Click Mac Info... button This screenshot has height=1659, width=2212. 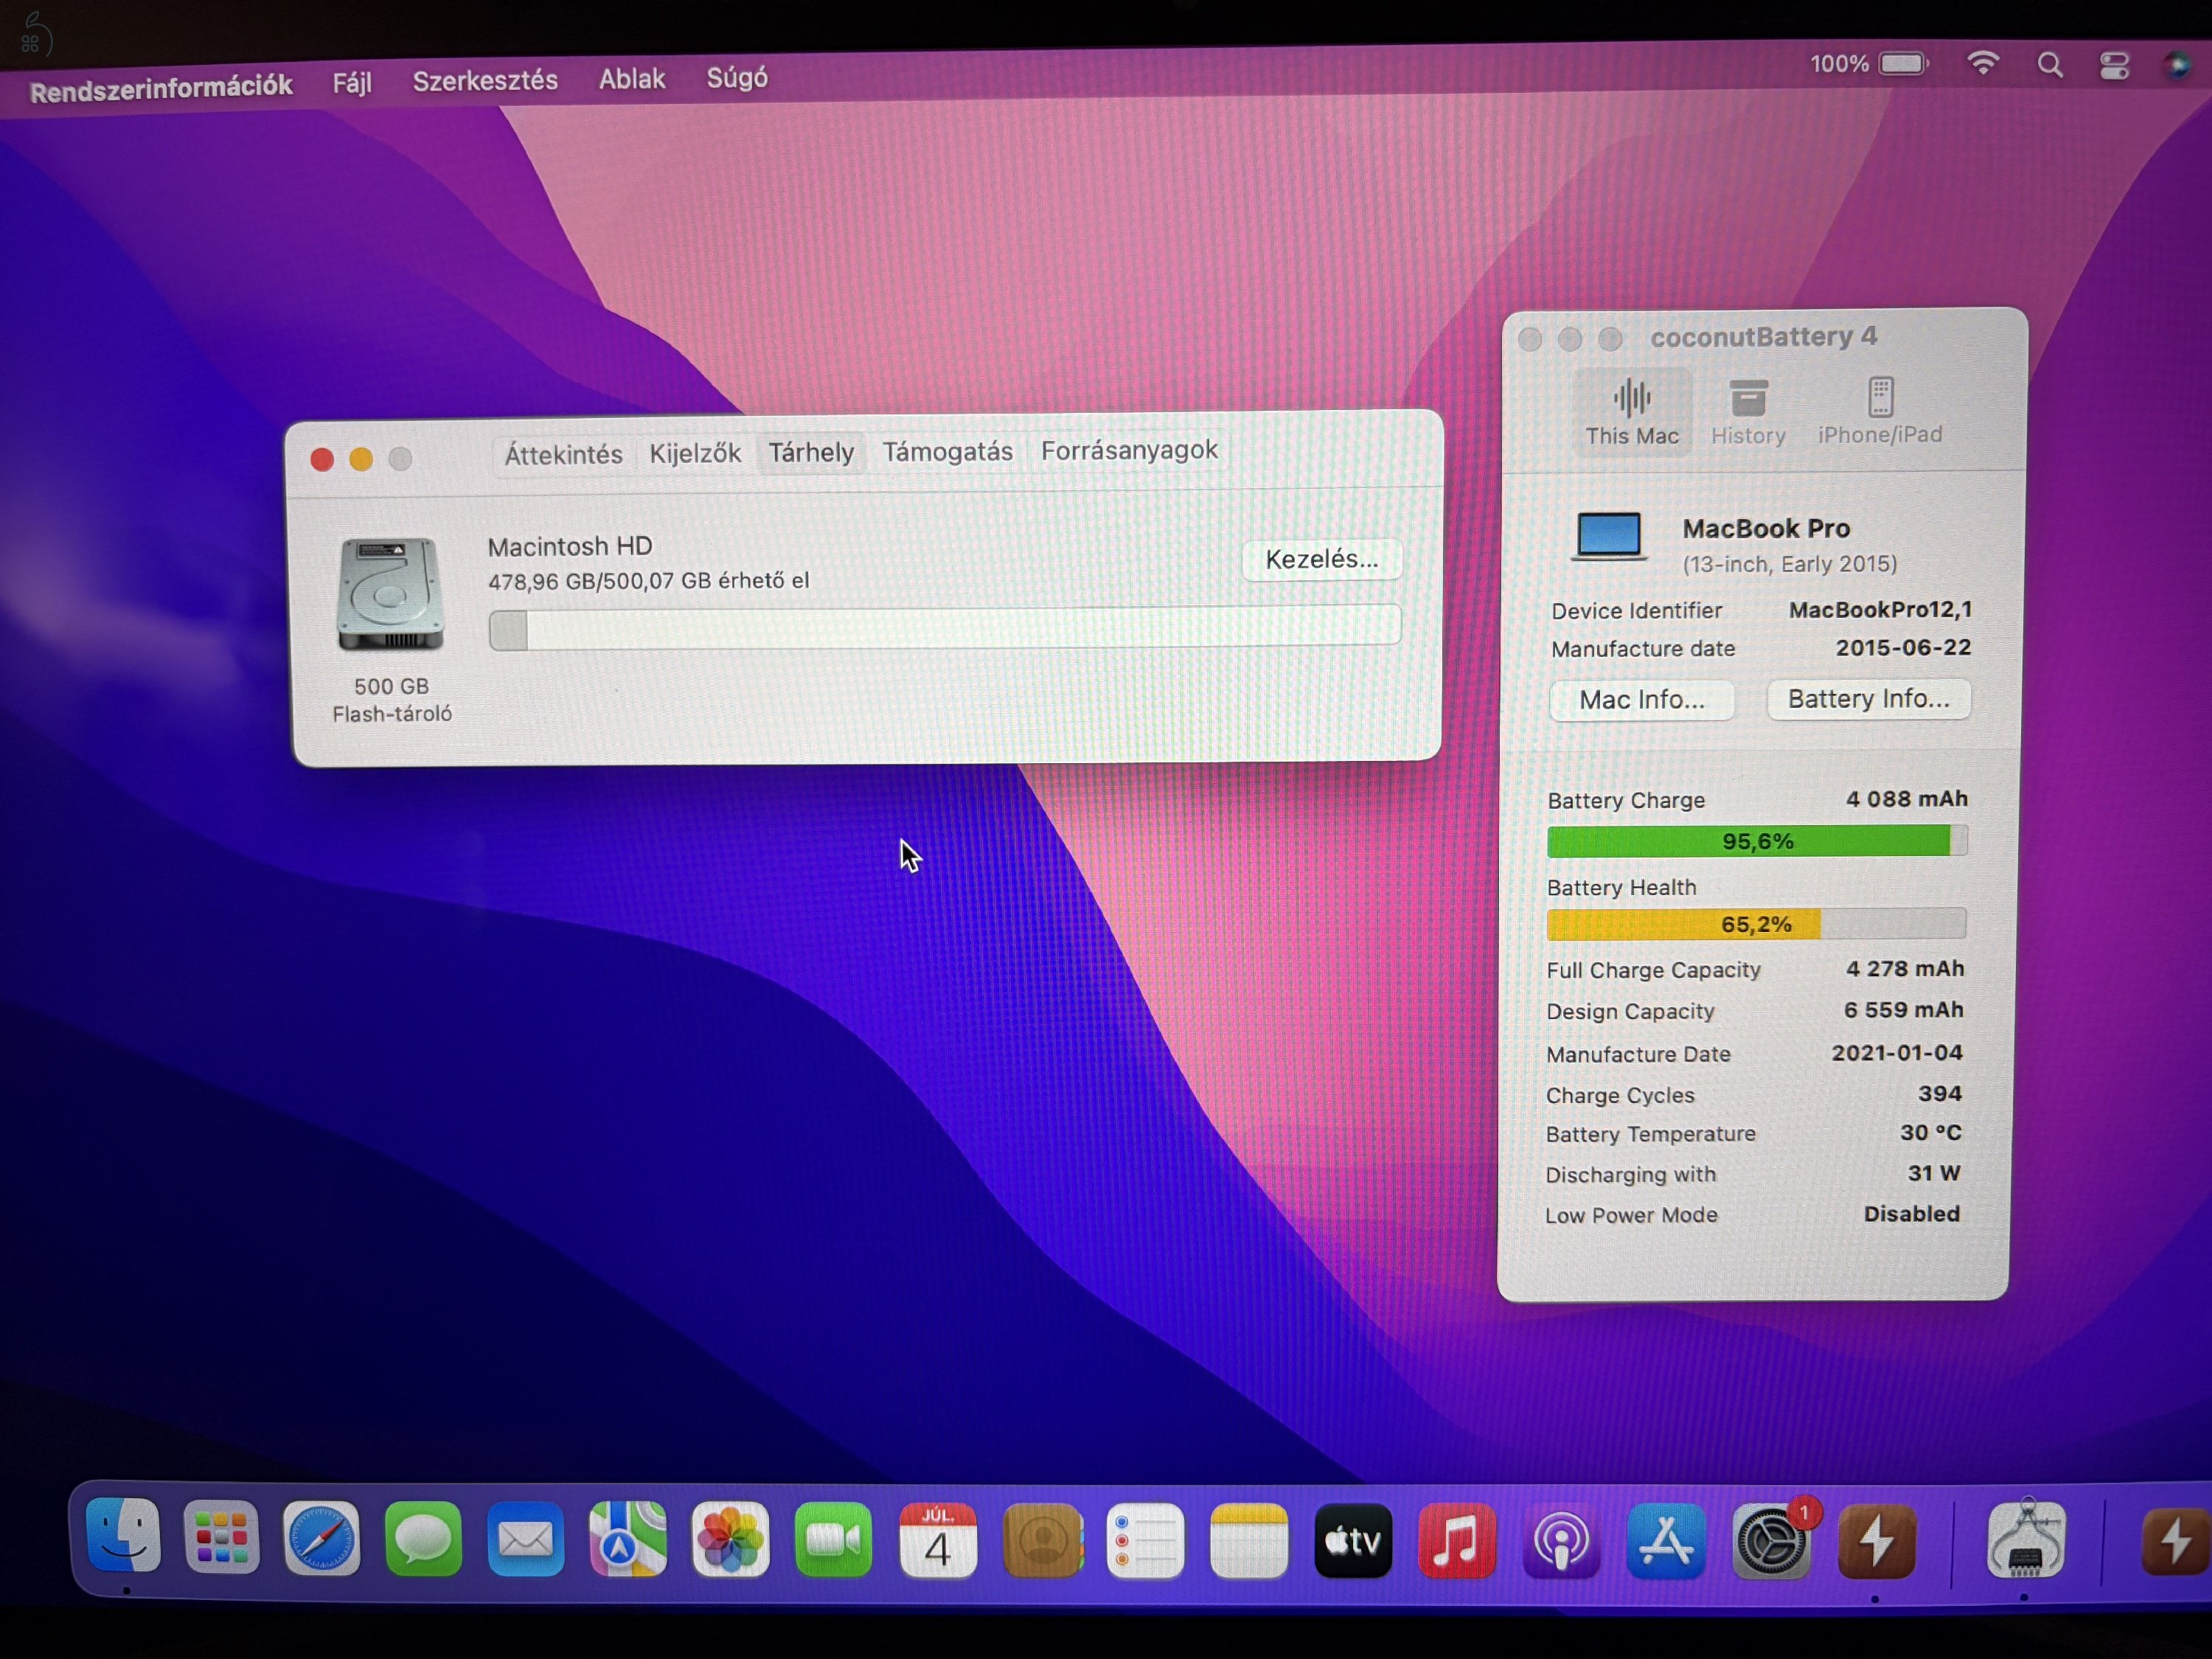(1641, 699)
